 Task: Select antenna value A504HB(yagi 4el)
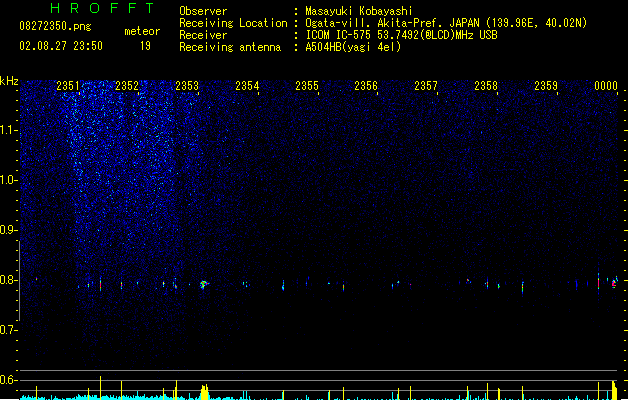click(353, 47)
